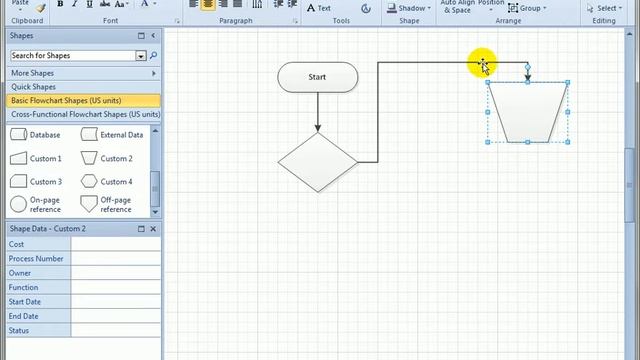Click the shapes list scroll down arrow
The height and width of the screenshot is (360, 640).
click(x=155, y=212)
